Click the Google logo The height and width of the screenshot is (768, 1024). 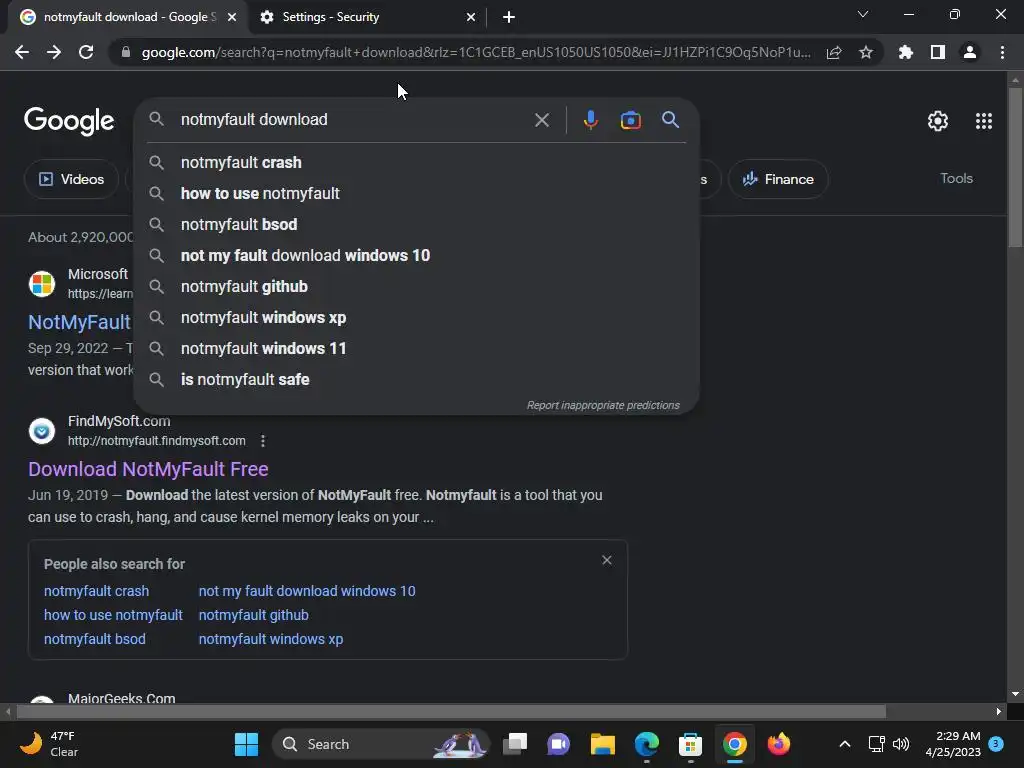coord(69,121)
